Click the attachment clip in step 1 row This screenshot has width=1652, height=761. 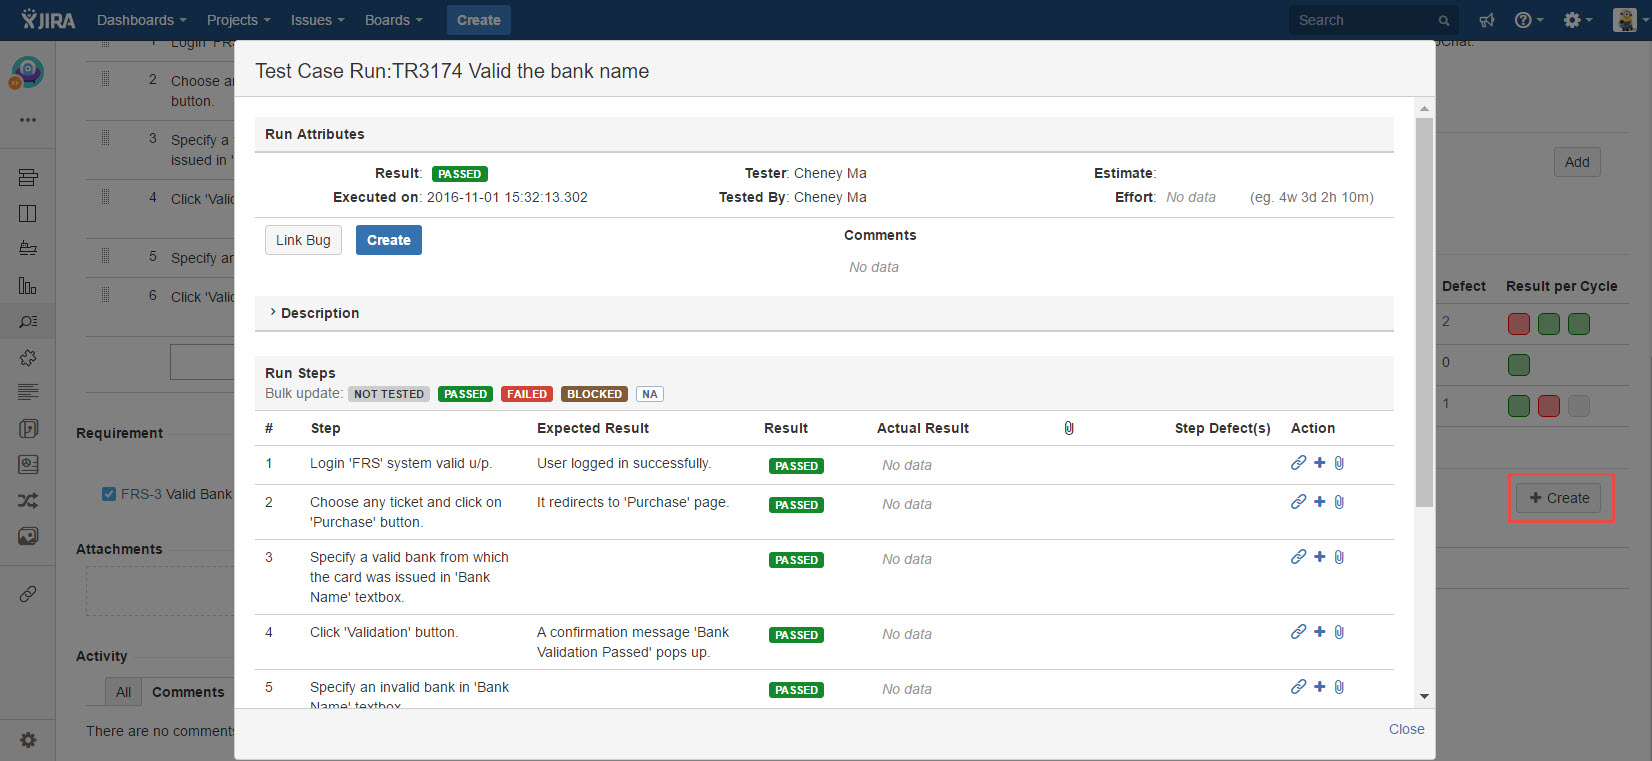pyautogui.click(x=1339, y=463)
